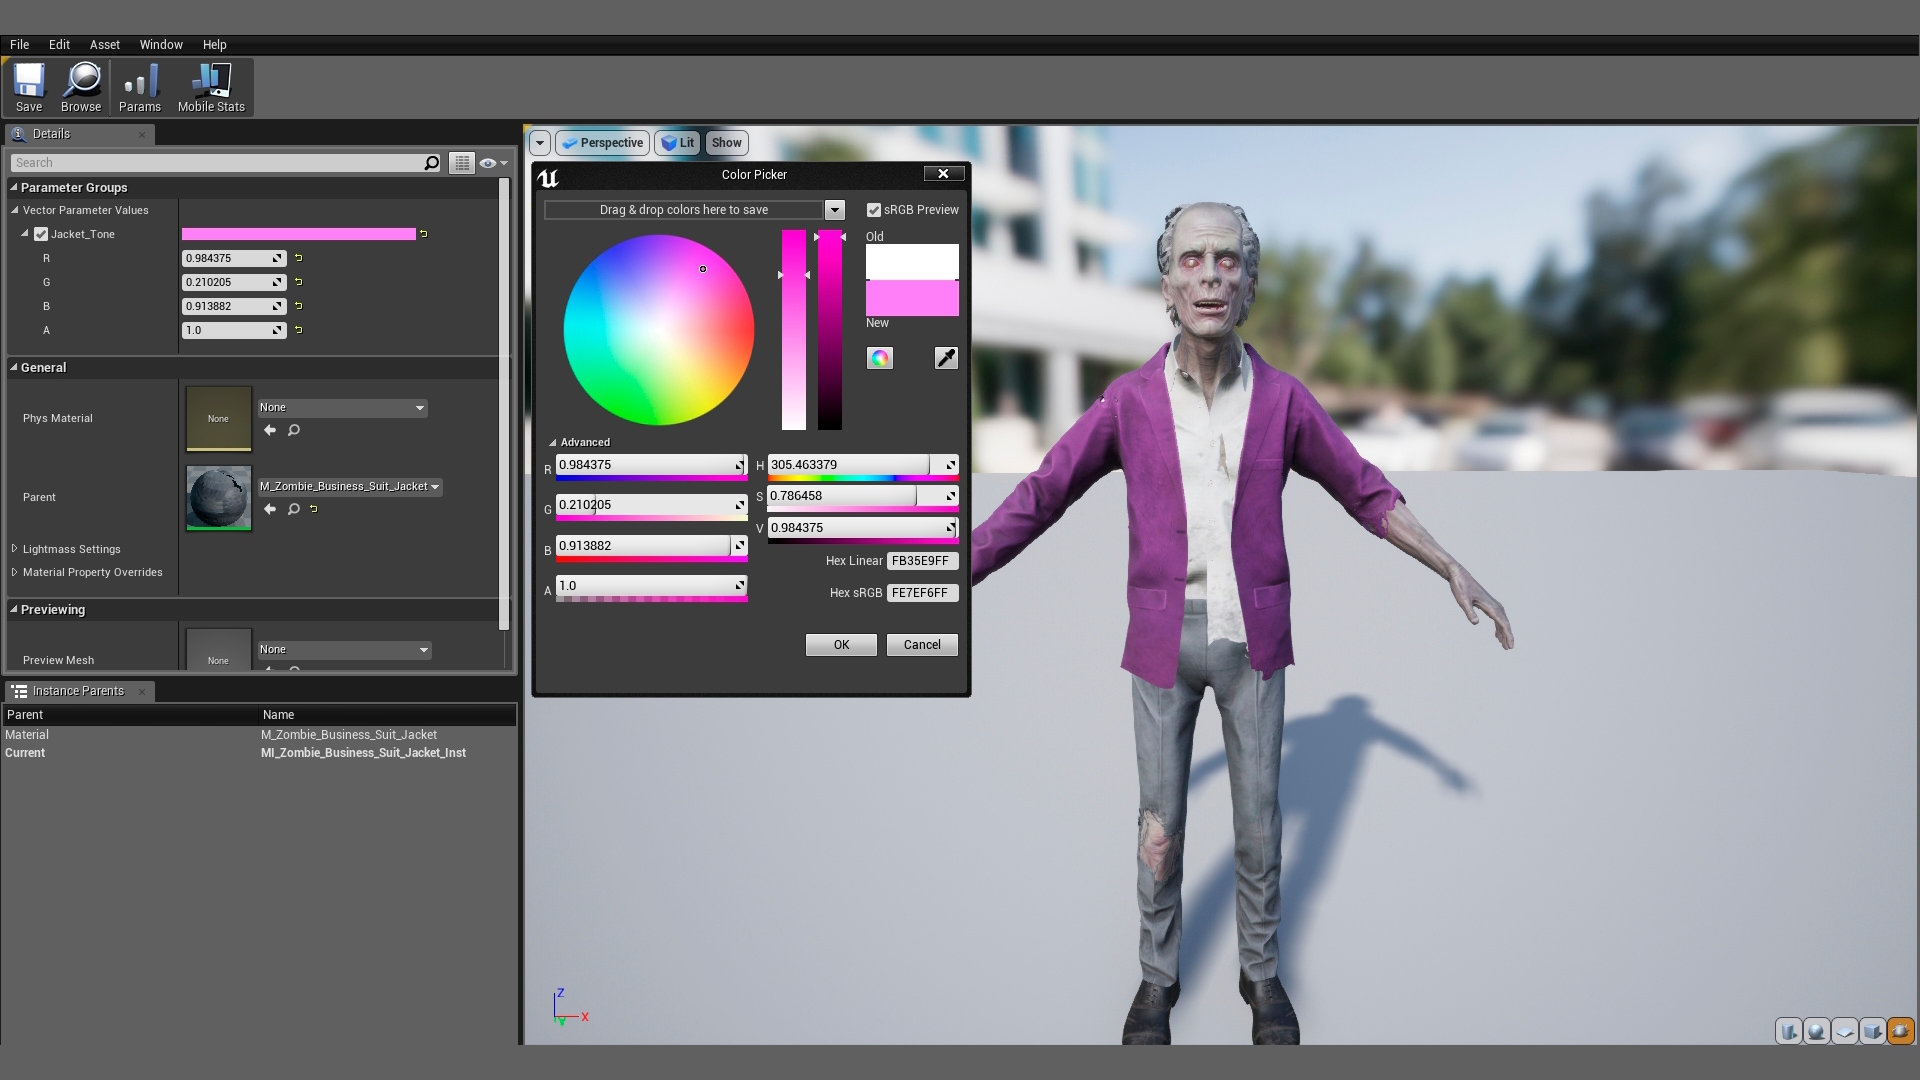Click the color wheel/spectrum toggle icon
Viewport: 1920px width, 1080px height.
point(879,358)
